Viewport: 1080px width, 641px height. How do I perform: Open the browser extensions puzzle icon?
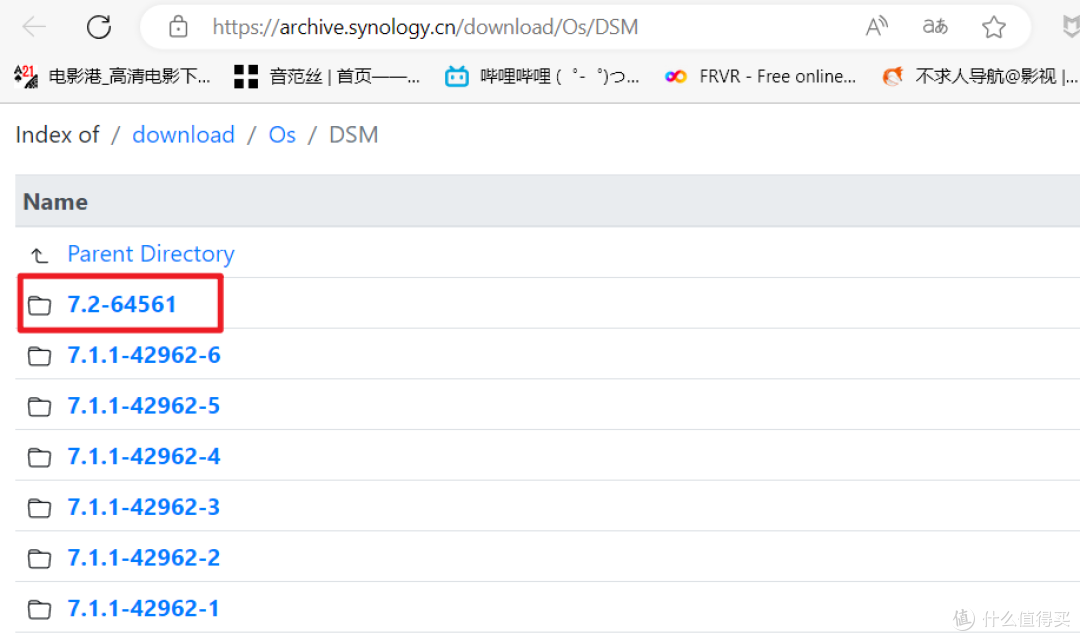tap(1071, 27)
